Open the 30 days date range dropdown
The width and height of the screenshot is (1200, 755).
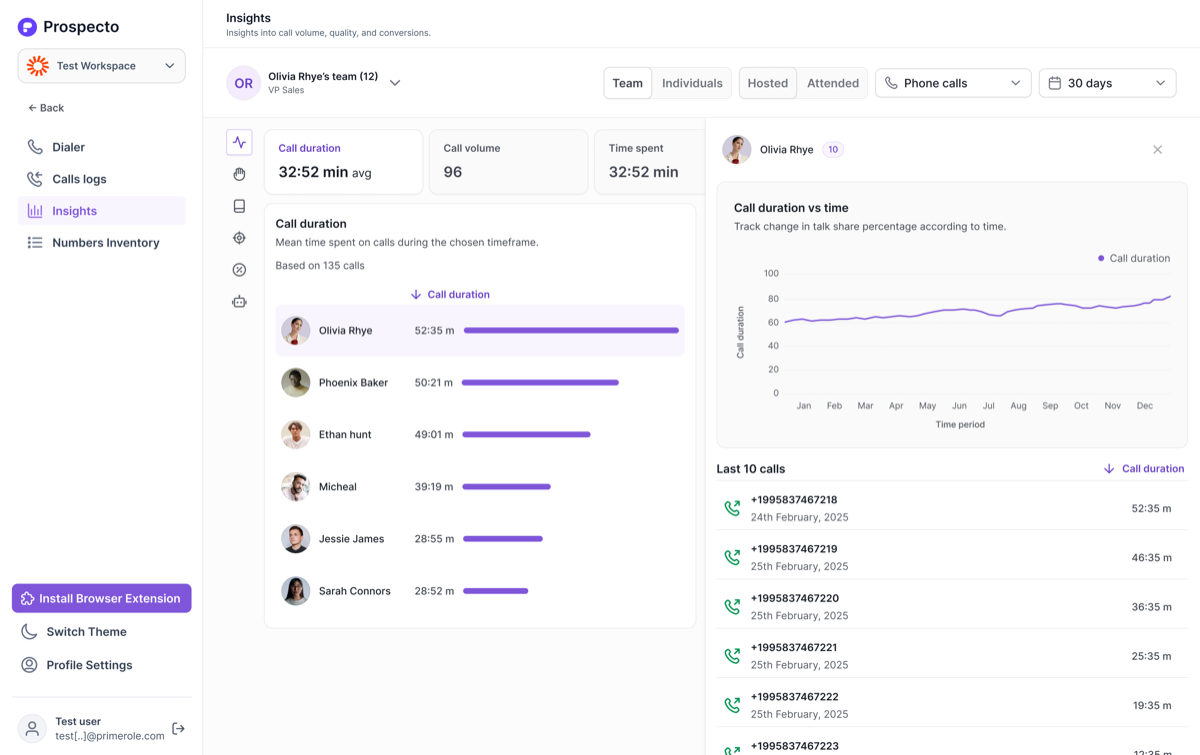1107,83
